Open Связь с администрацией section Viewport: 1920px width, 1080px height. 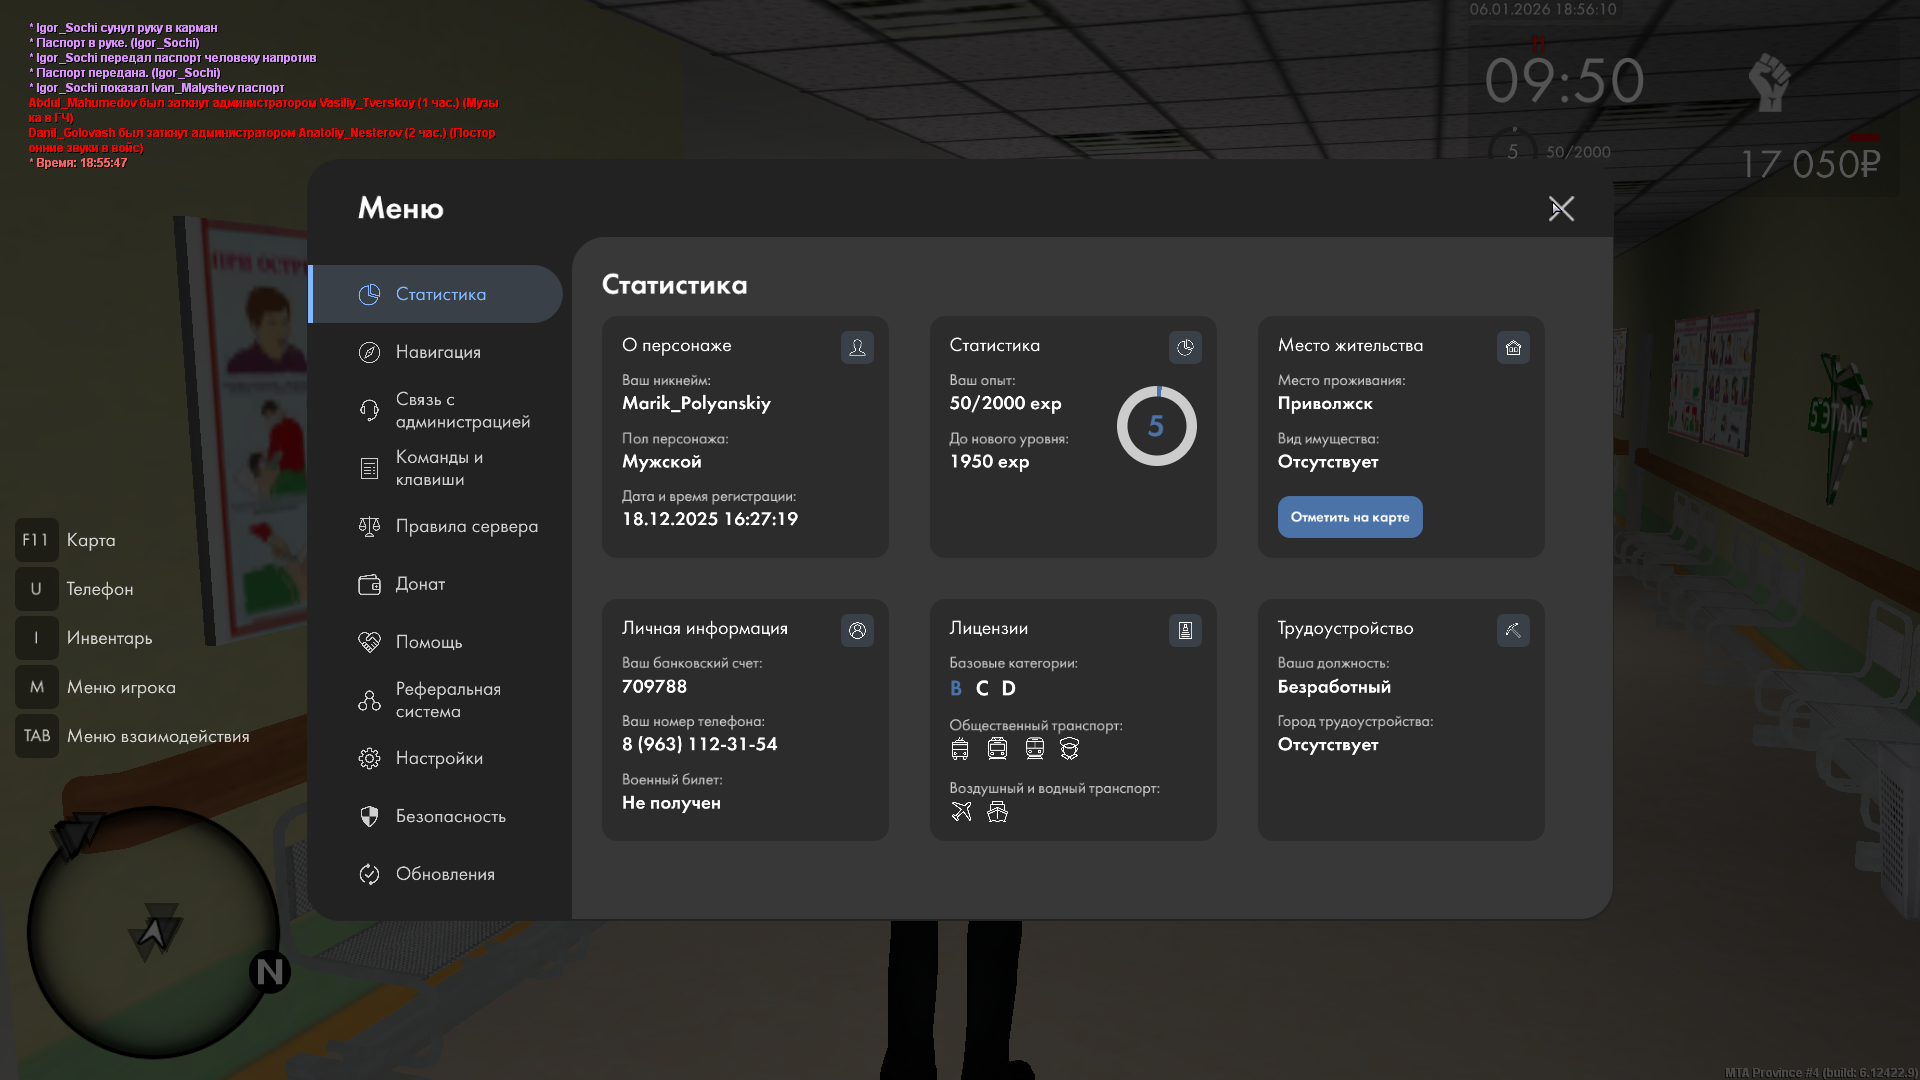point(462,410)
